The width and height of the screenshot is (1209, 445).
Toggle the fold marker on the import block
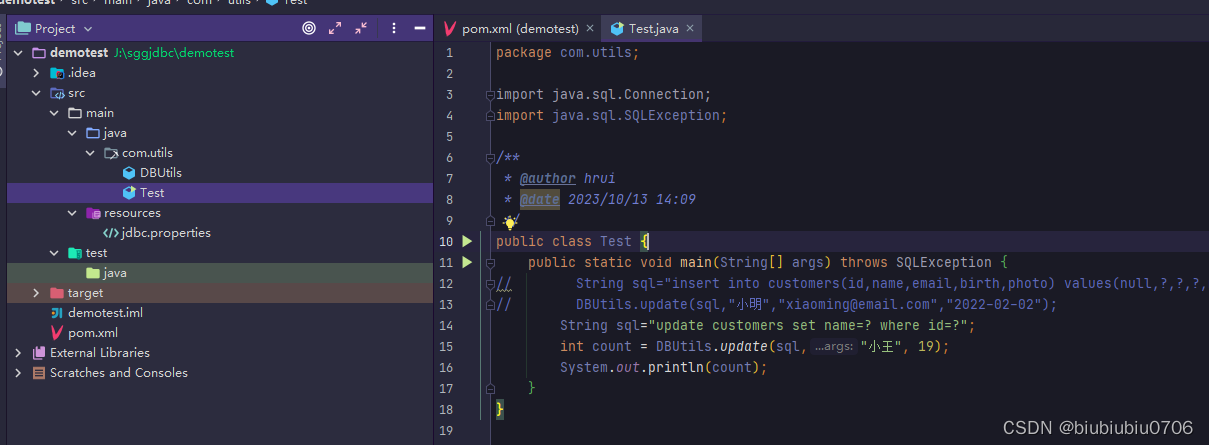tap(489, 95)
